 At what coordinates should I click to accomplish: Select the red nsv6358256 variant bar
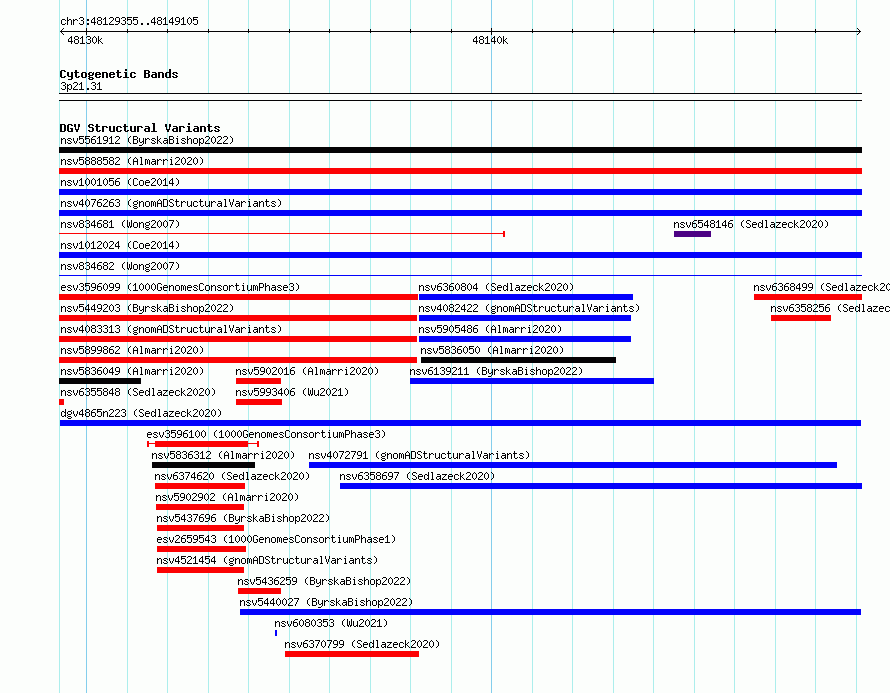(x=801, y=318)
